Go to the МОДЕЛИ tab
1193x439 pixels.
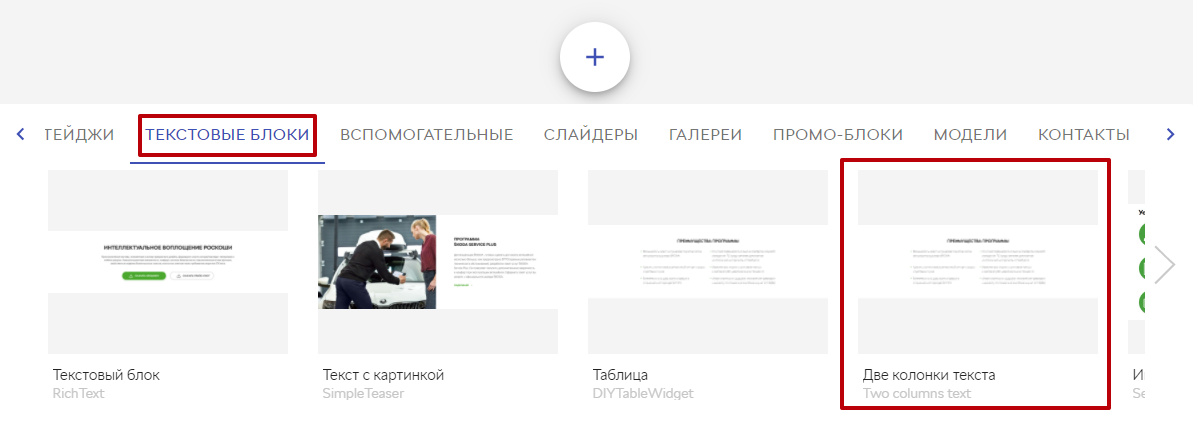pos(970,135)
